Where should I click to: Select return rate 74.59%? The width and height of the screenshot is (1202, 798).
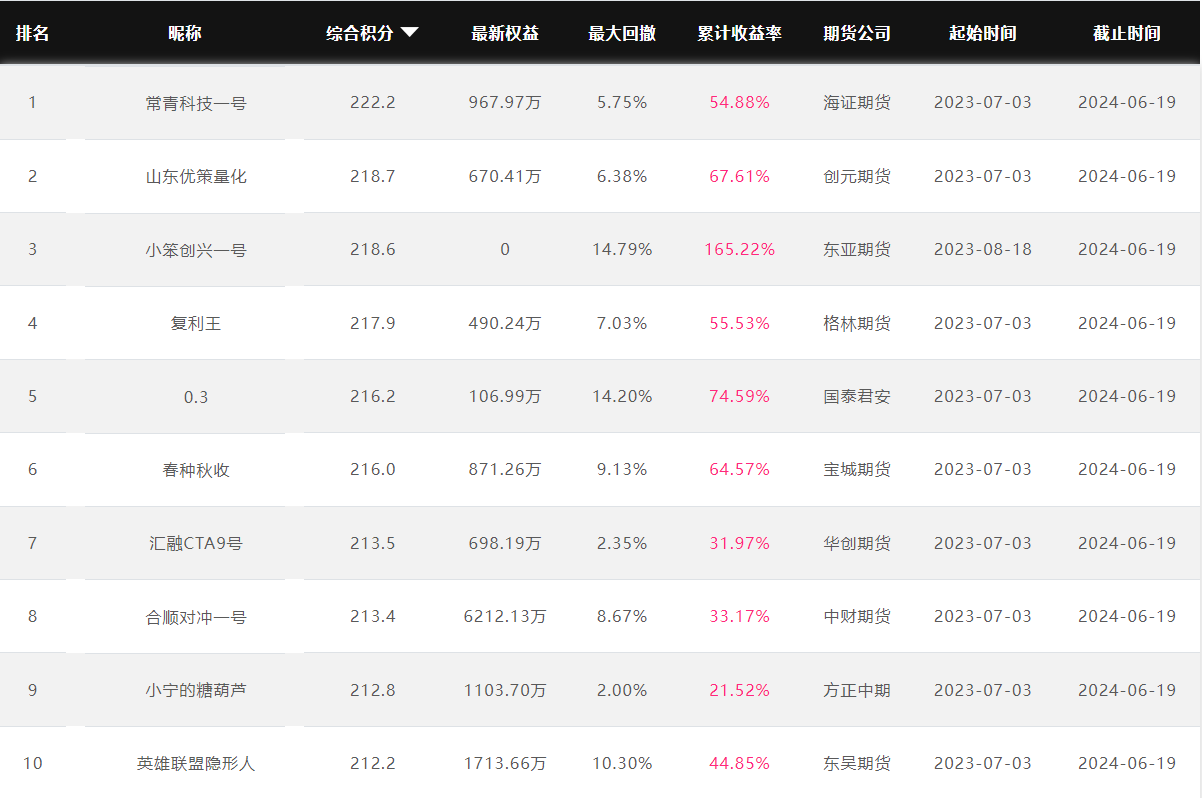740,396
